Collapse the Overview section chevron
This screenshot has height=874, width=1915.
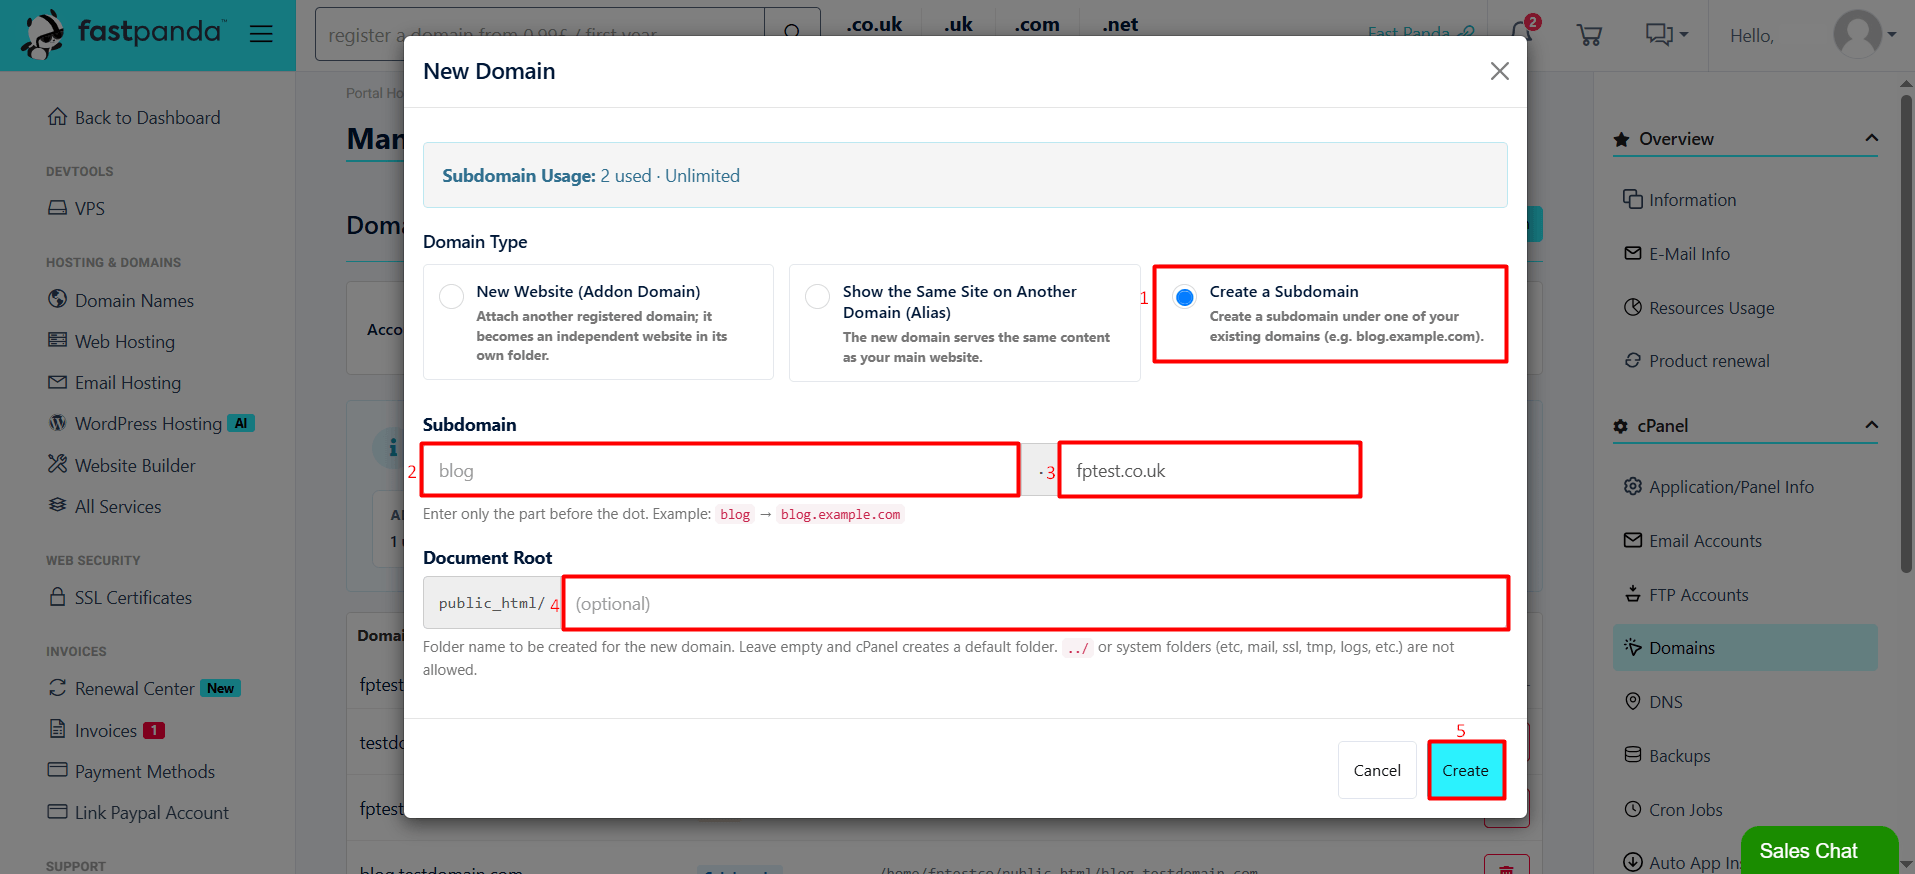pyautogui.click(x=1871, y=138)
